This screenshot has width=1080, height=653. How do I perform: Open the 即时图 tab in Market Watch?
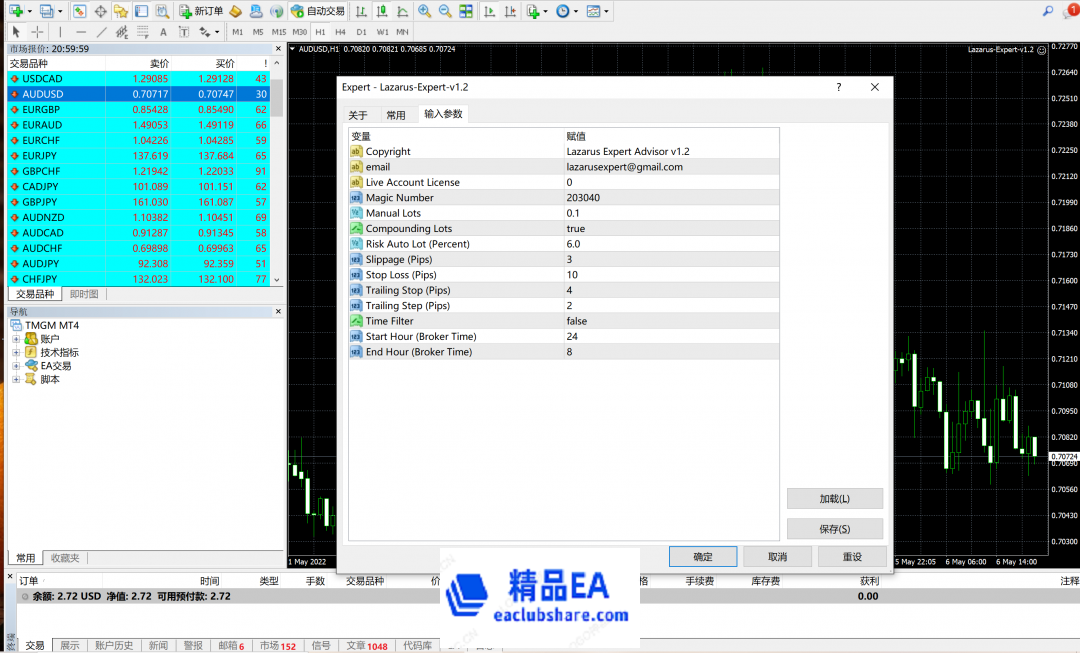(x=84, y=294)
